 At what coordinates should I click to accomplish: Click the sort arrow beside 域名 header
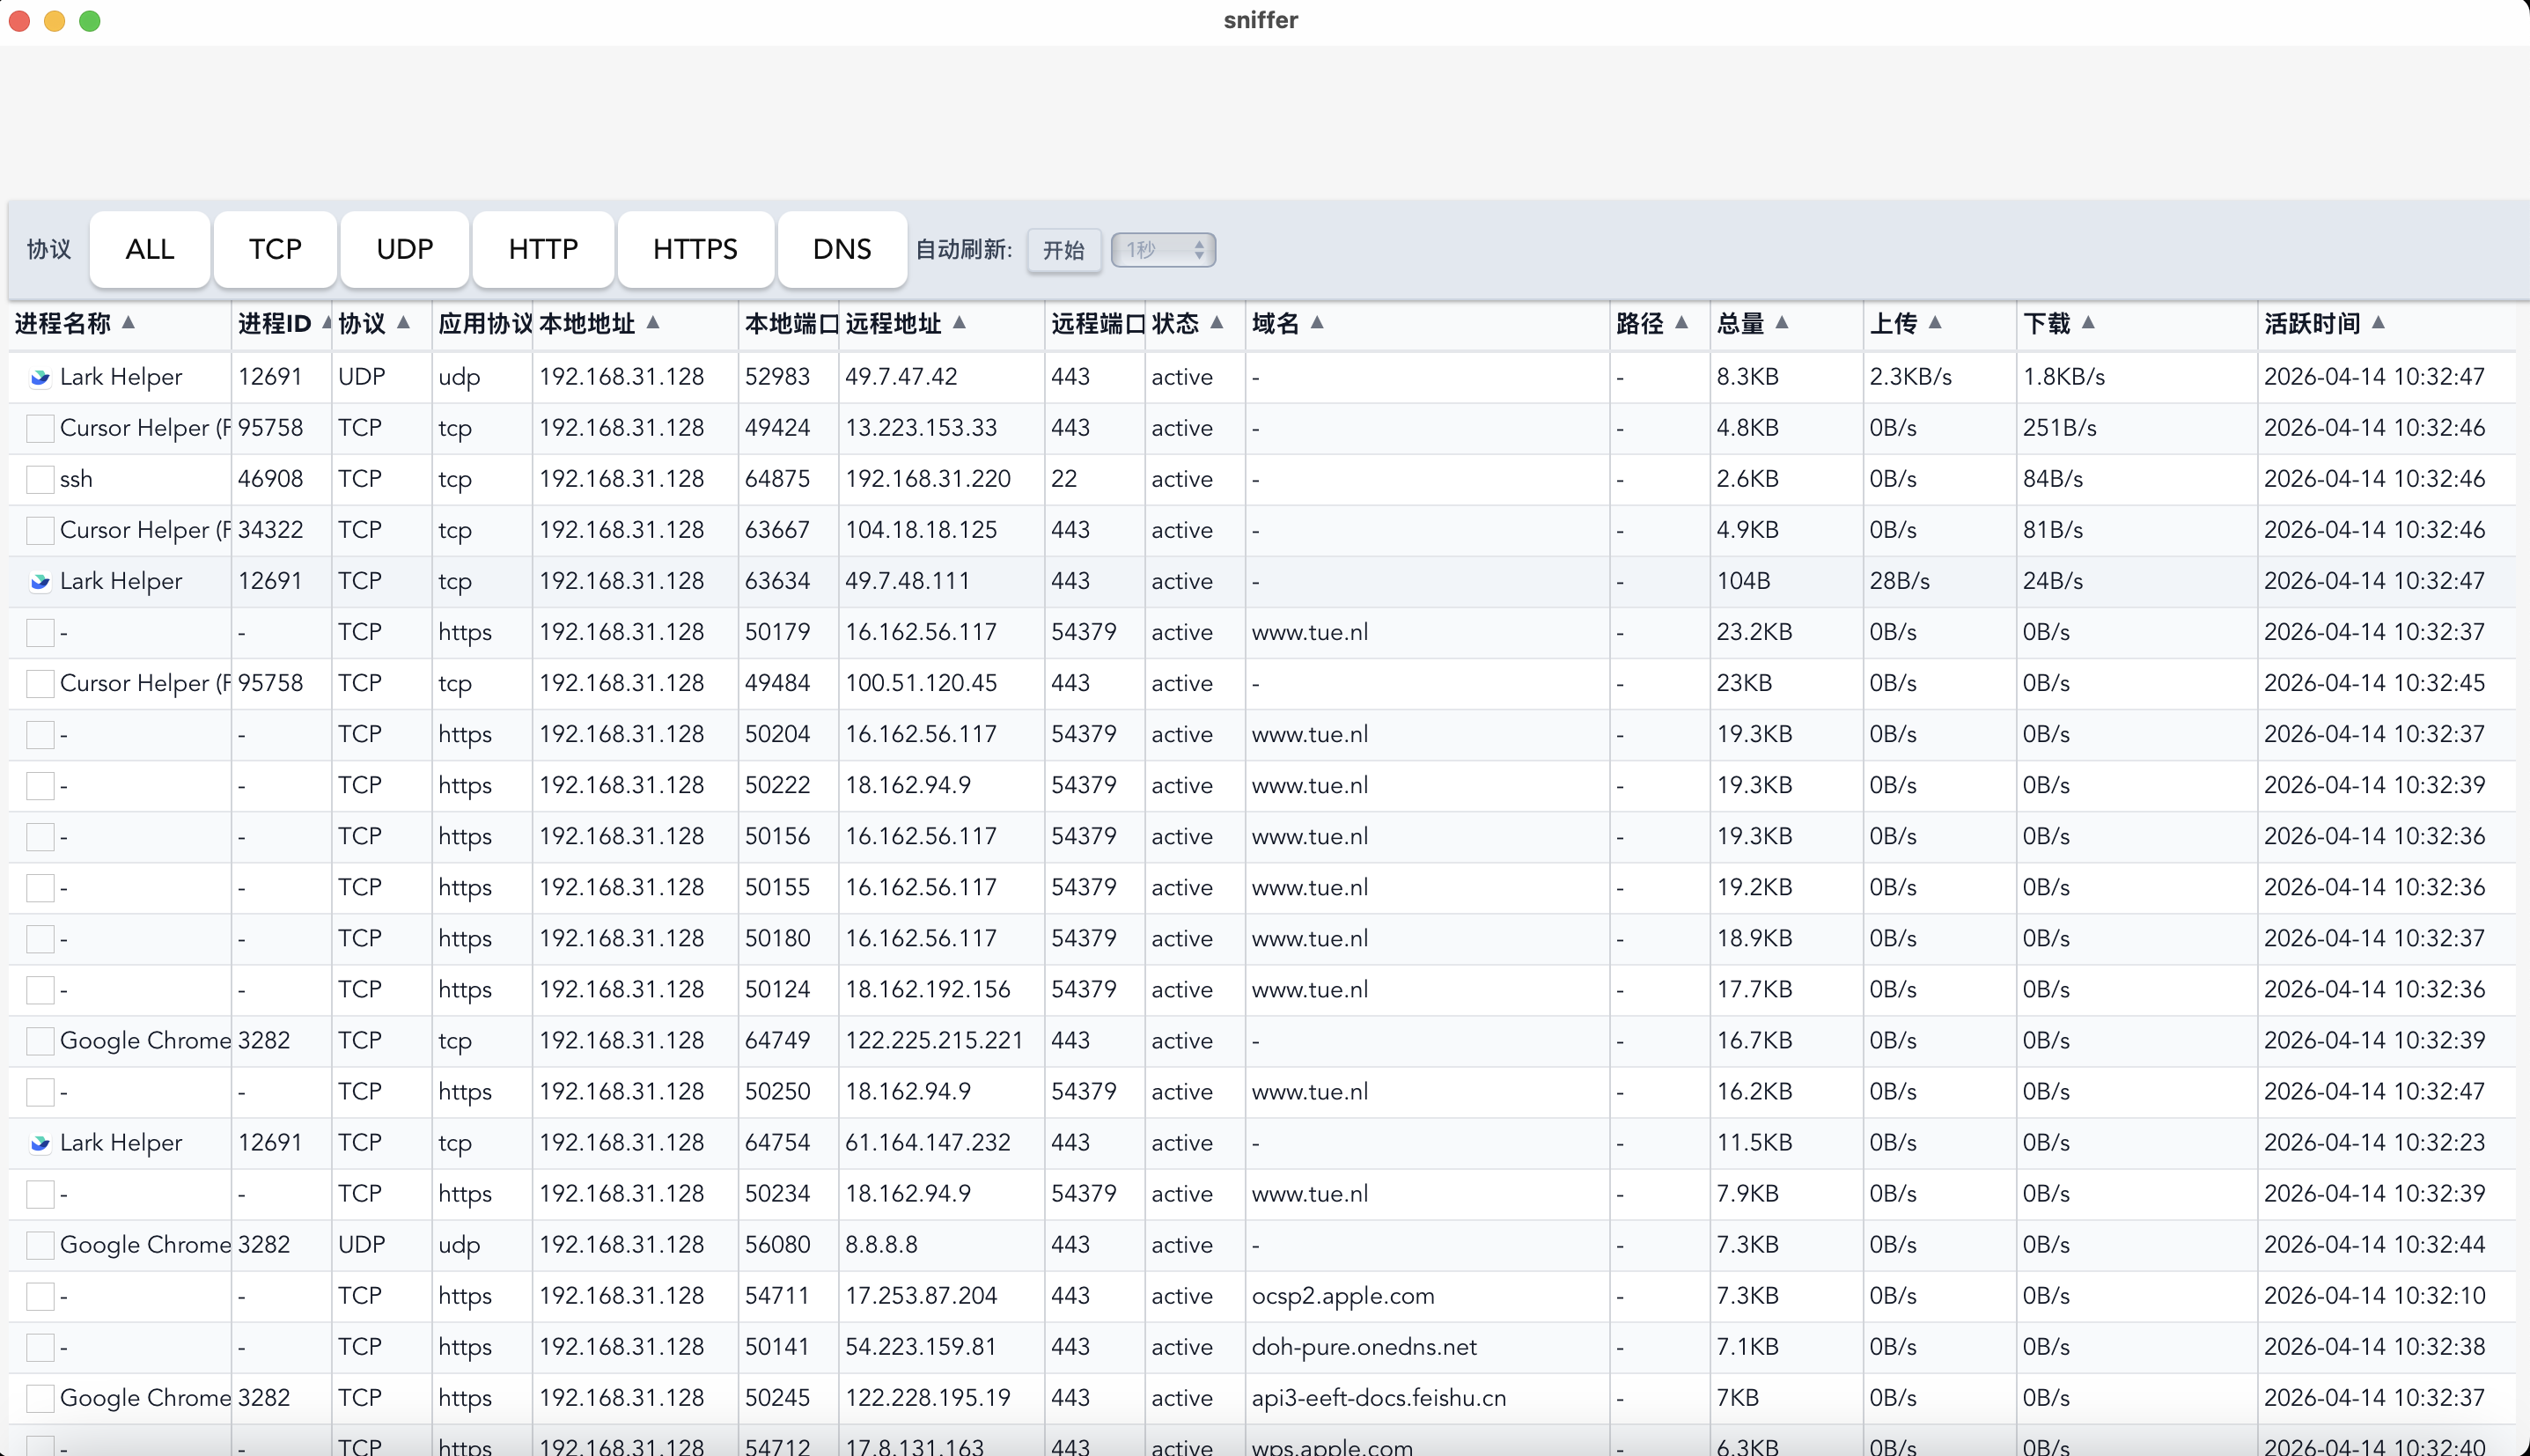1317,322
